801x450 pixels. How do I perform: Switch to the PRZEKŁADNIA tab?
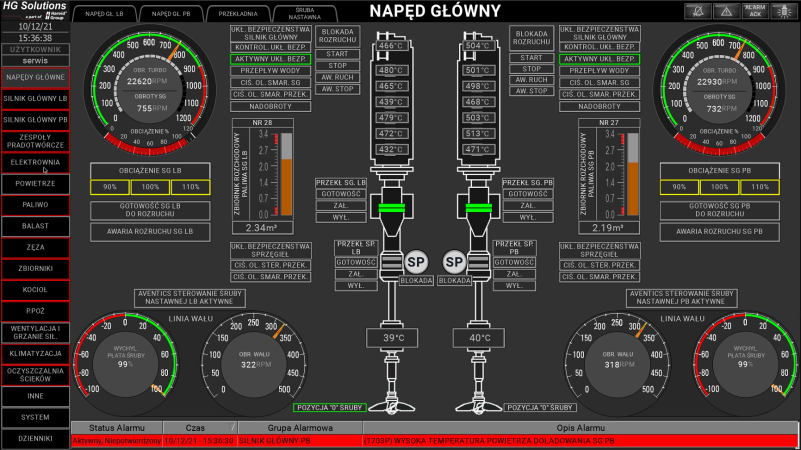pos(238,14)
